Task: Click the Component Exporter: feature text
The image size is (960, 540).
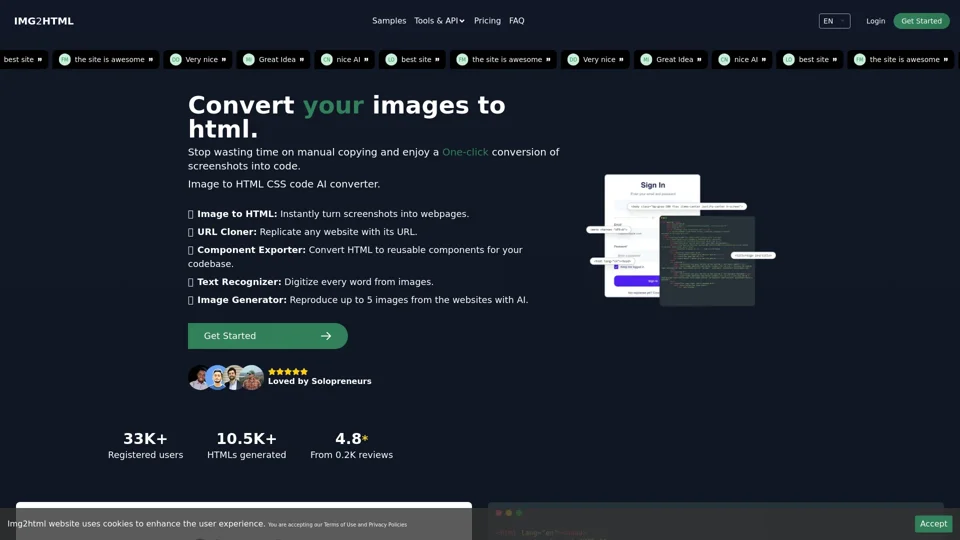Action: point(251,250)
